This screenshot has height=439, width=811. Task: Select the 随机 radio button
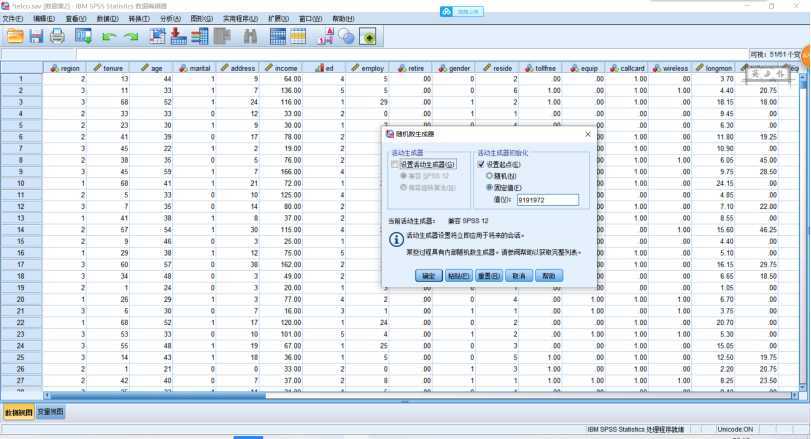[489, 176]
